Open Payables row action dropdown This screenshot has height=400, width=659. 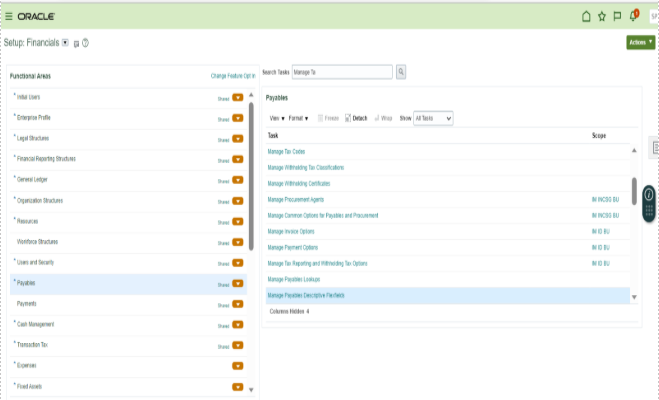click(x=237, y=283)
